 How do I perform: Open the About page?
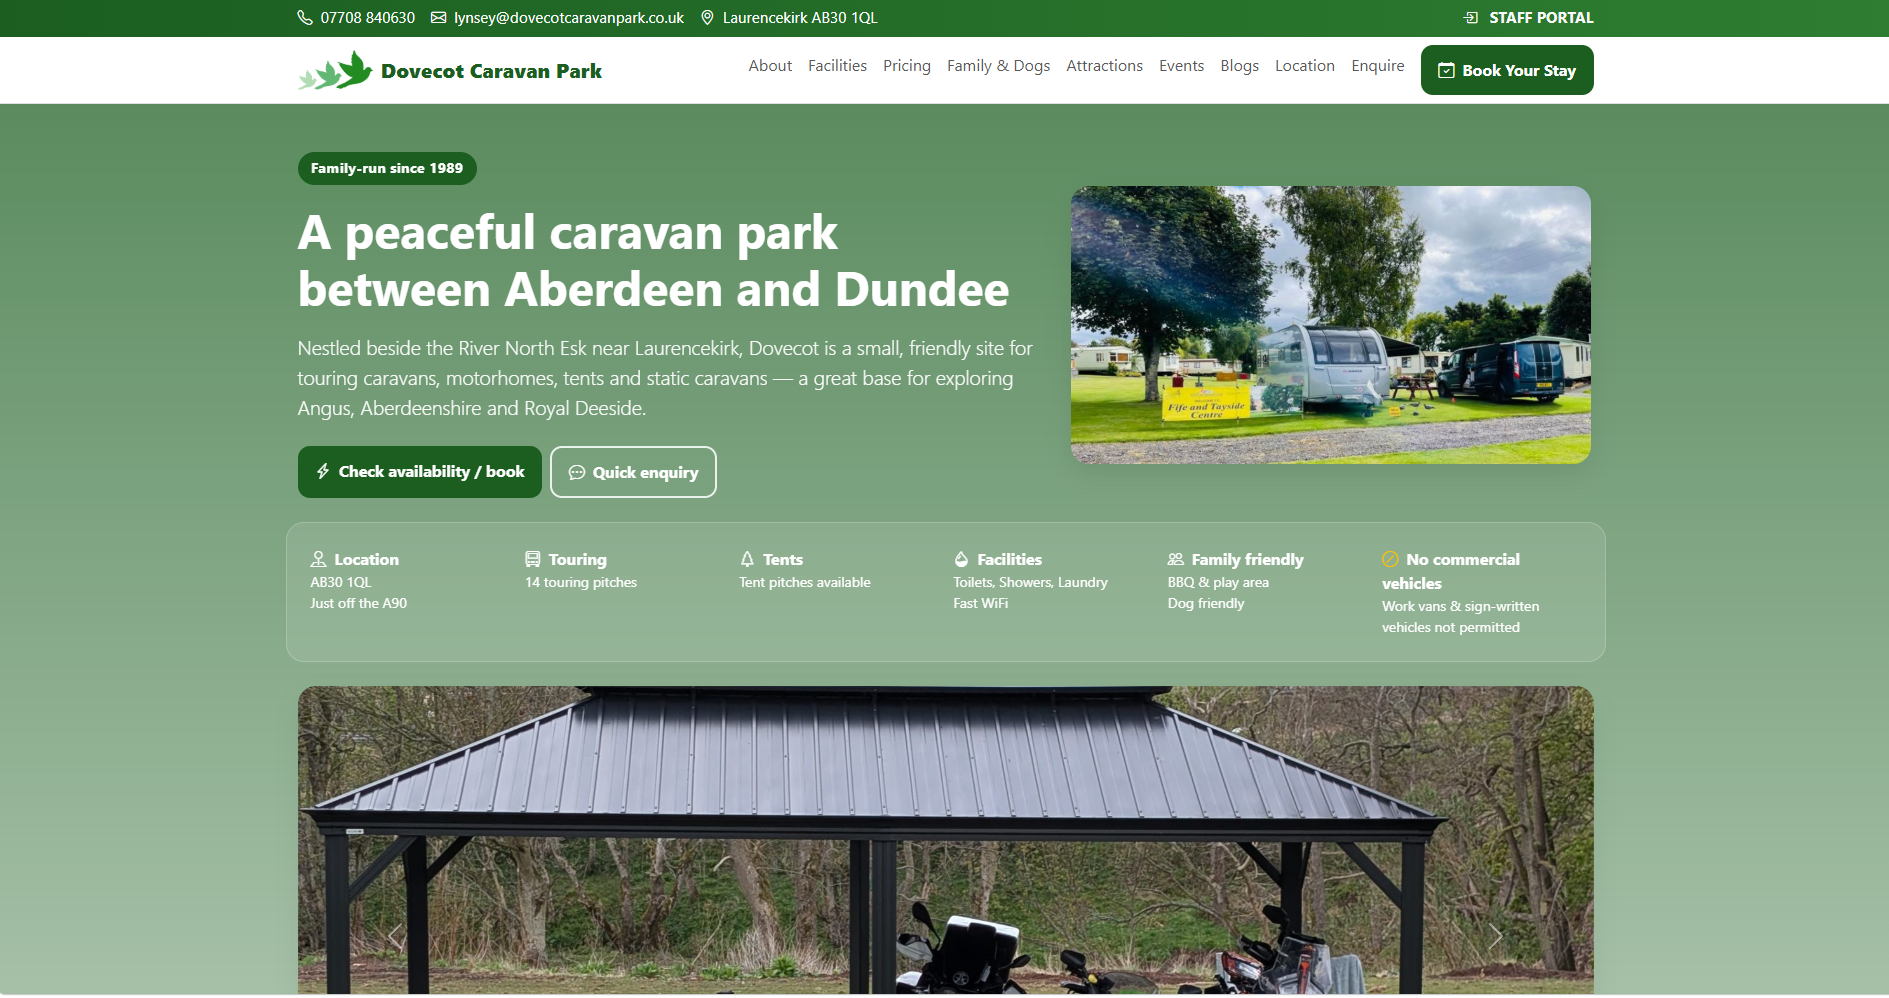770,66
